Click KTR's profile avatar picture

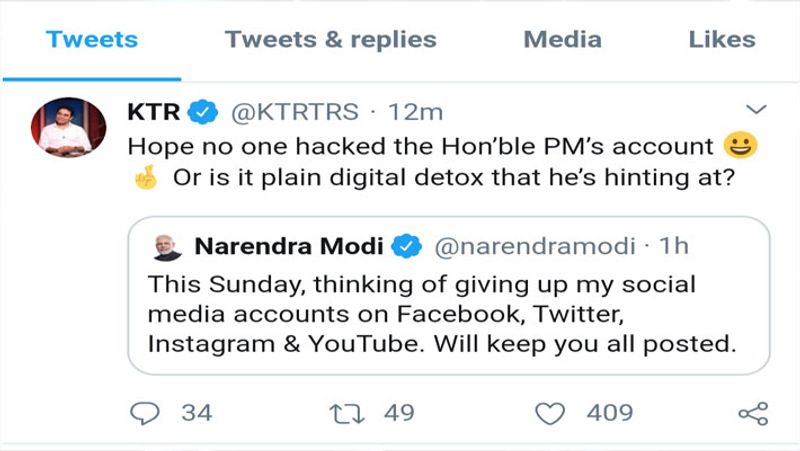[67, 127]
